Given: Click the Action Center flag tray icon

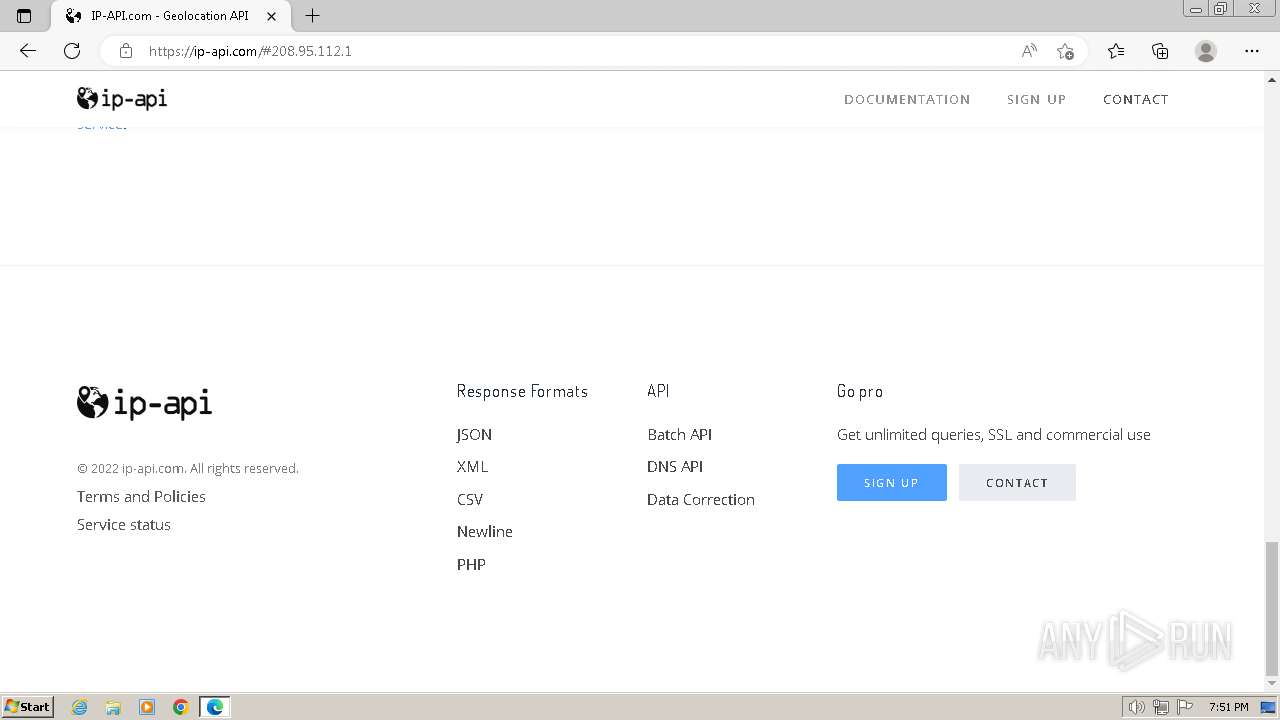Looking at the screenshot, I should pyautogui.click(x=1185, y=707).
